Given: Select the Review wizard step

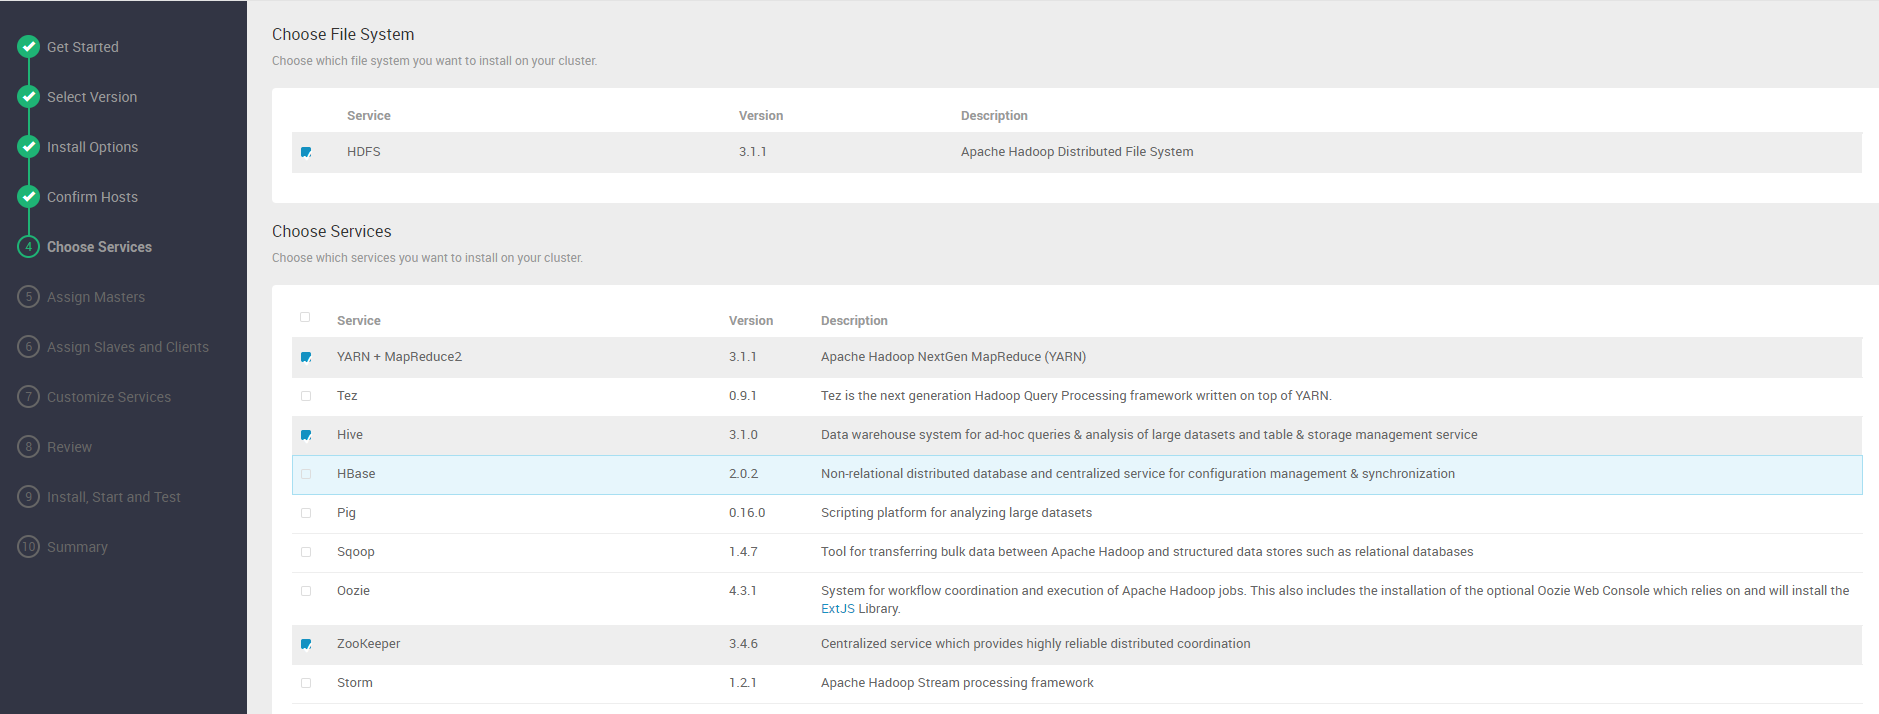Looking at the screenshot, I should (x=70, y=447).
